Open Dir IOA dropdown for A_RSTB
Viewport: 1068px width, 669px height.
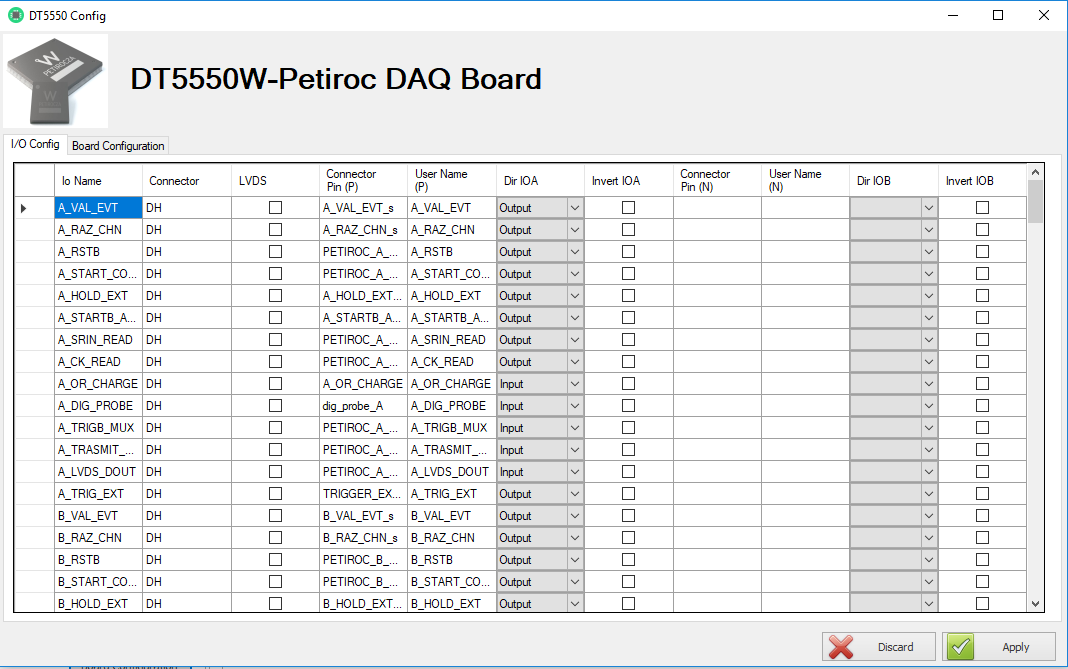coord(575,252)
